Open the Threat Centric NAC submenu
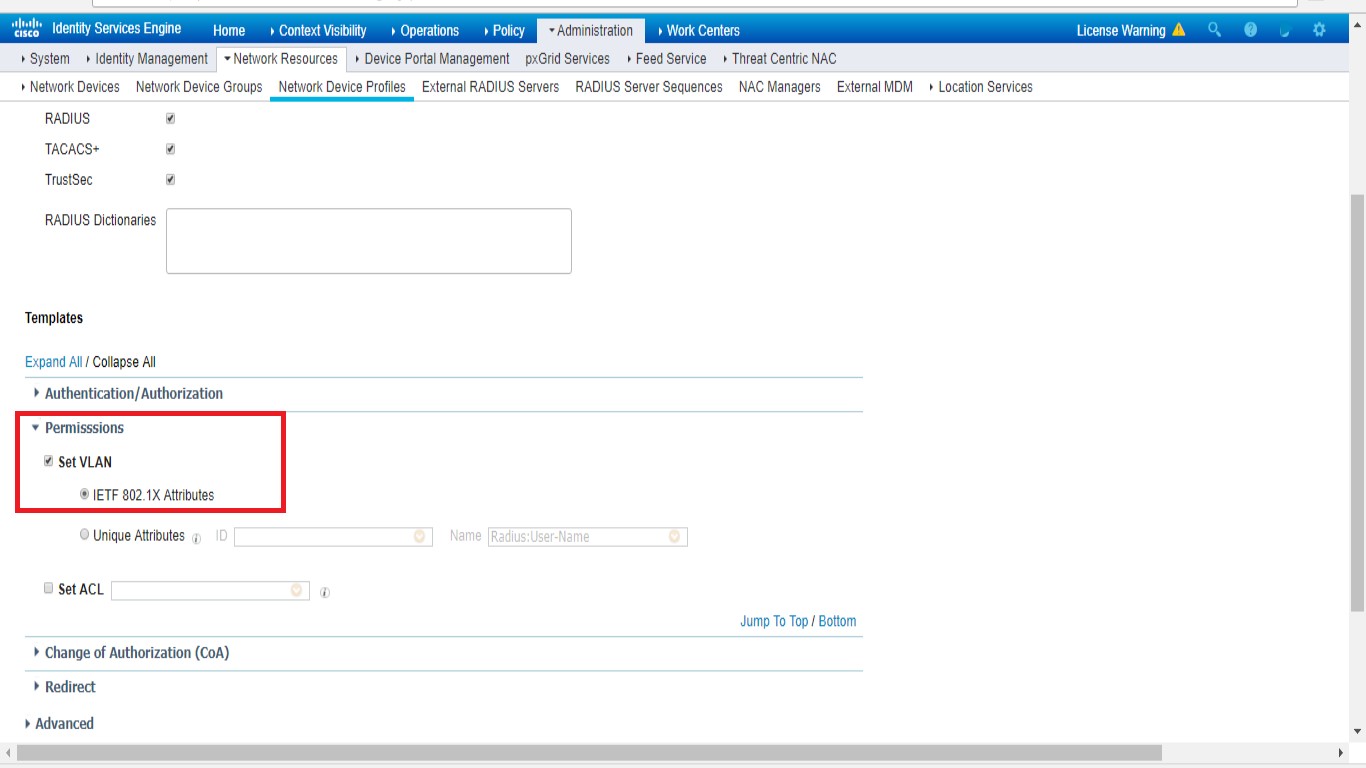Image resolution: width=1366 pixels, height=768 pixels. coord(779,59)
